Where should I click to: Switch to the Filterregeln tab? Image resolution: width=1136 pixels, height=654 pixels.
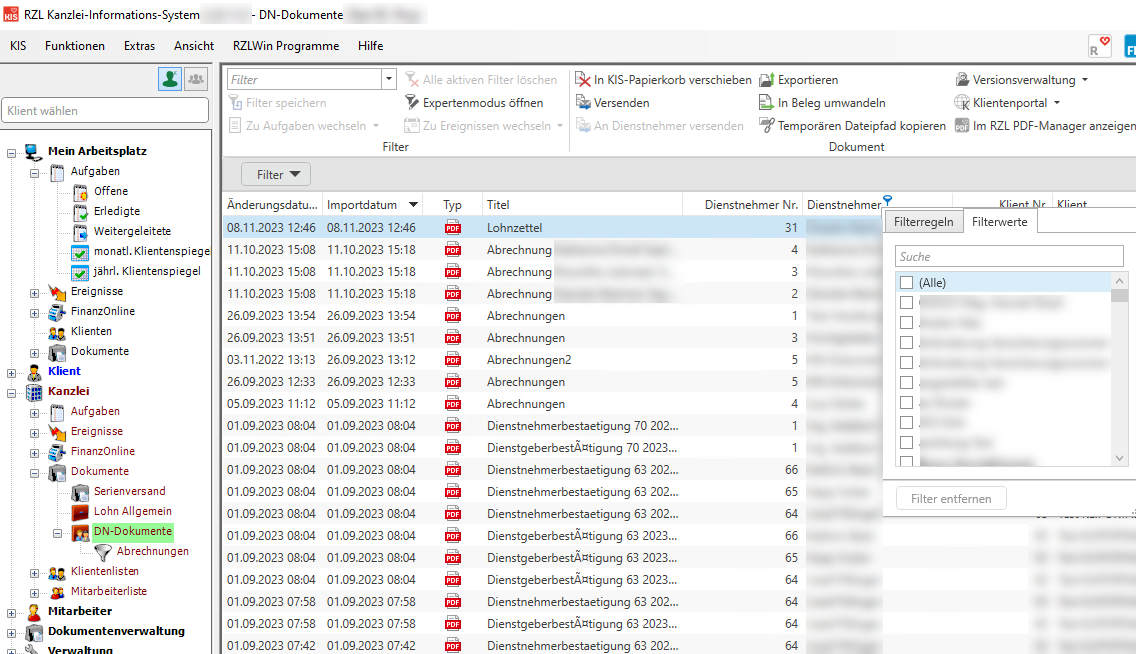tap(923, 222)
